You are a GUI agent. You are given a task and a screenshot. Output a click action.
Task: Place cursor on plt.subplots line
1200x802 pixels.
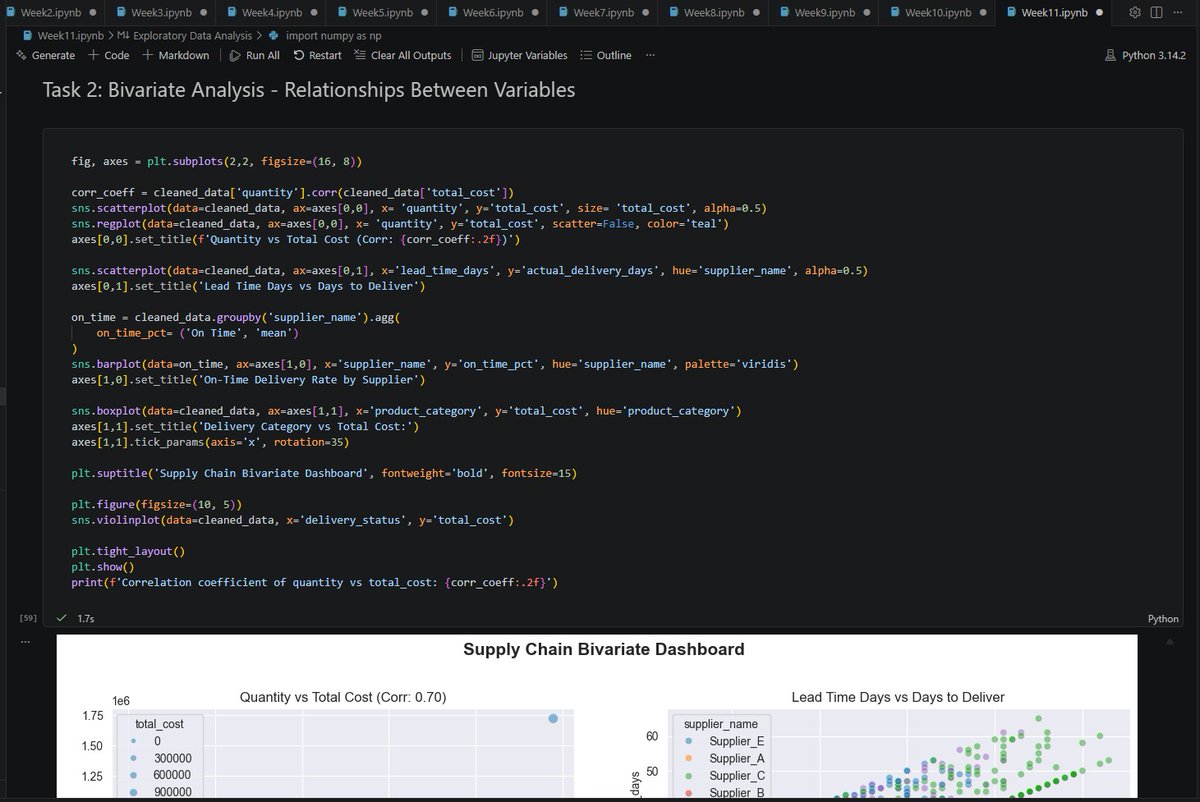[x=216, y=160]
